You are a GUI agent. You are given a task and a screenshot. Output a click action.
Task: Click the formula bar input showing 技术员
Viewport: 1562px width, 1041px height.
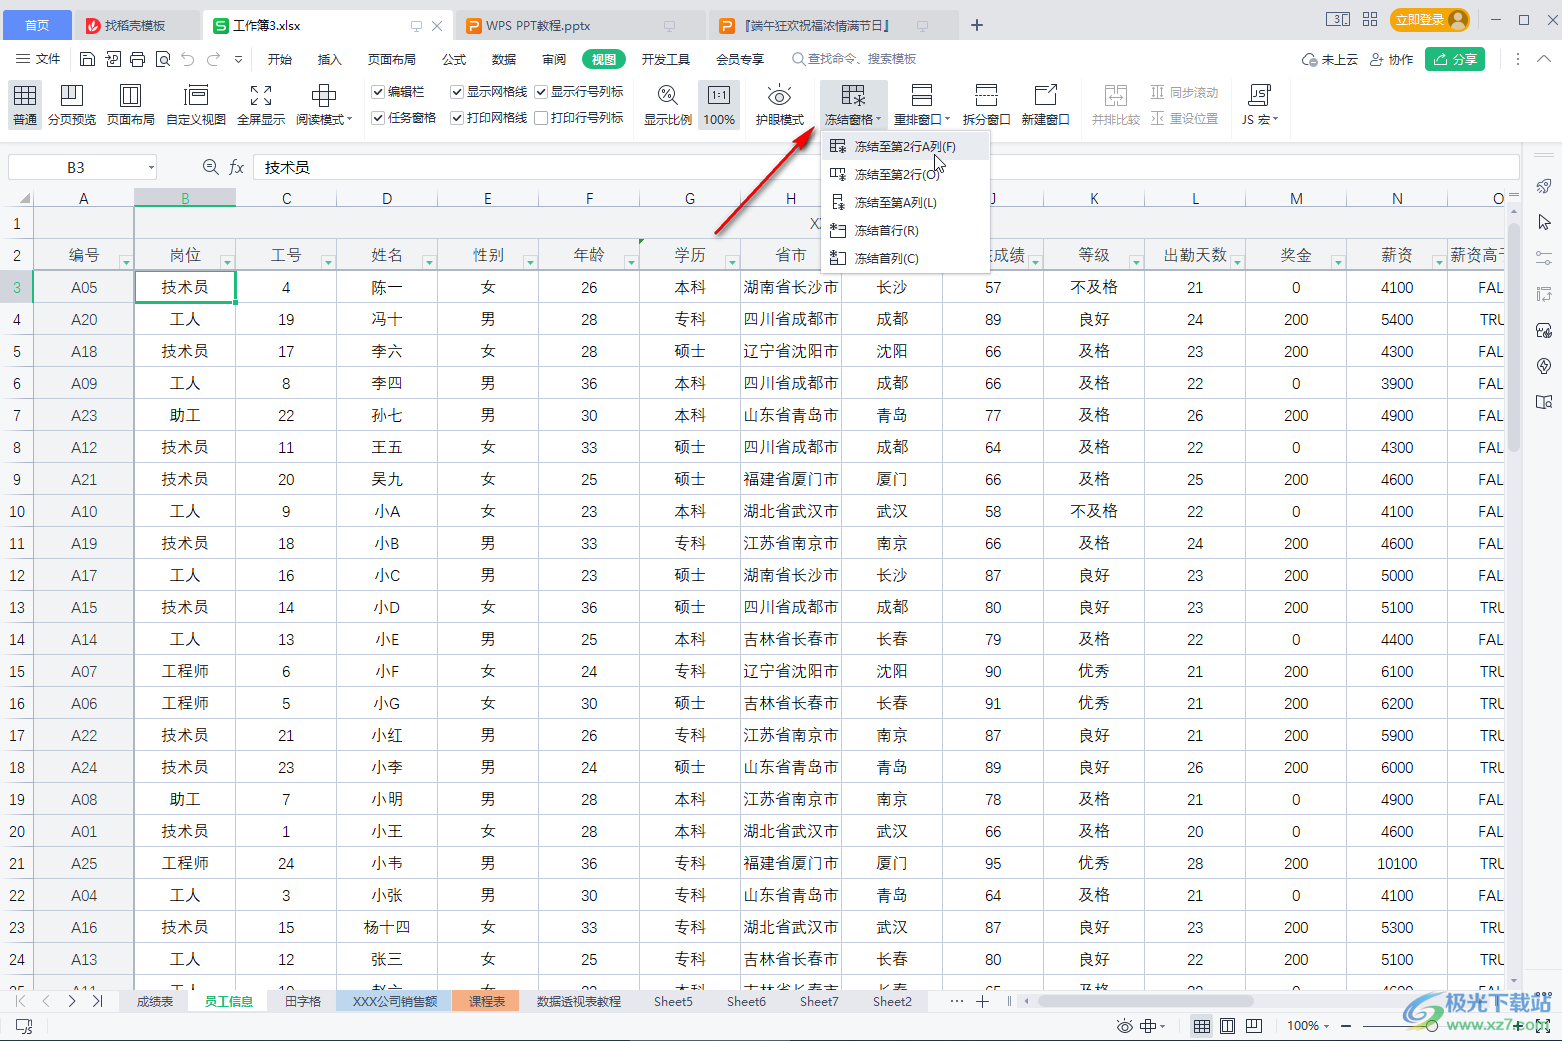coord(885,167)
